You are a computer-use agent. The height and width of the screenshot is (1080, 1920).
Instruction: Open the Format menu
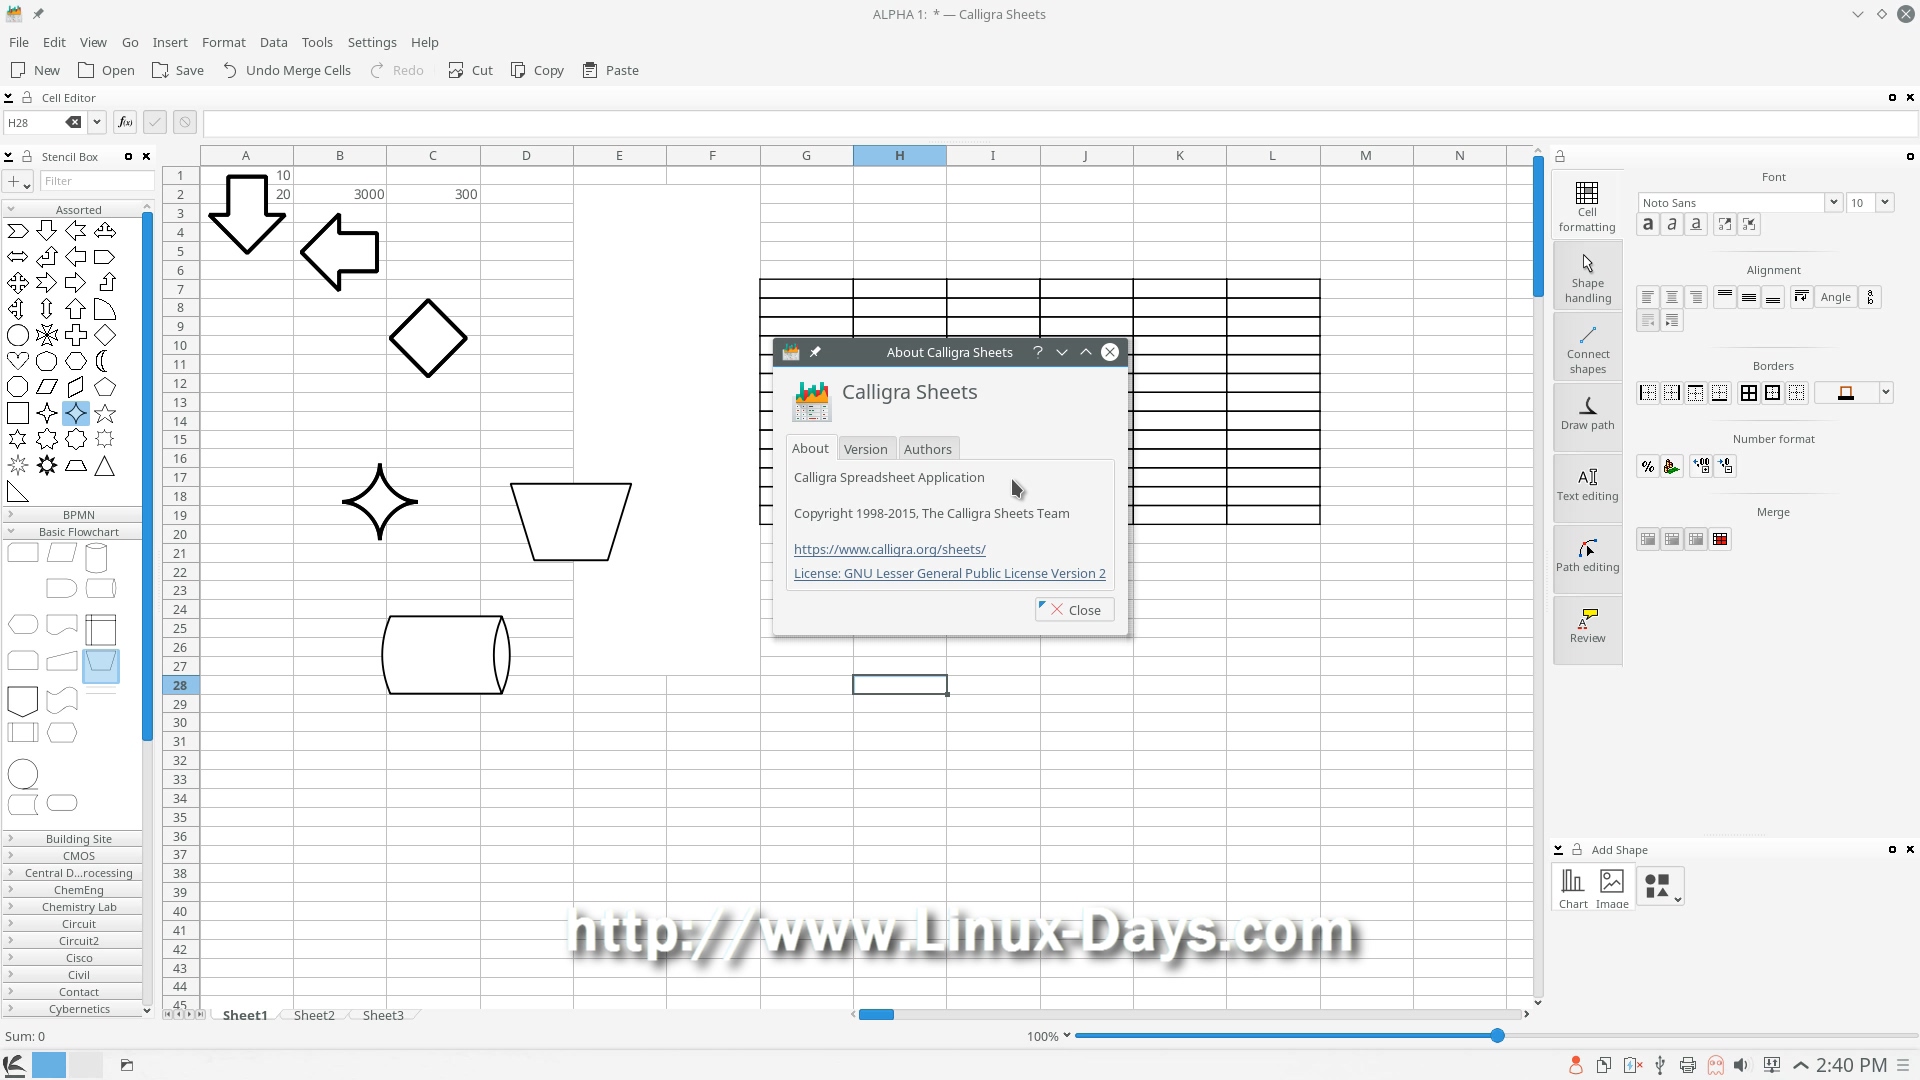(223, 42)
